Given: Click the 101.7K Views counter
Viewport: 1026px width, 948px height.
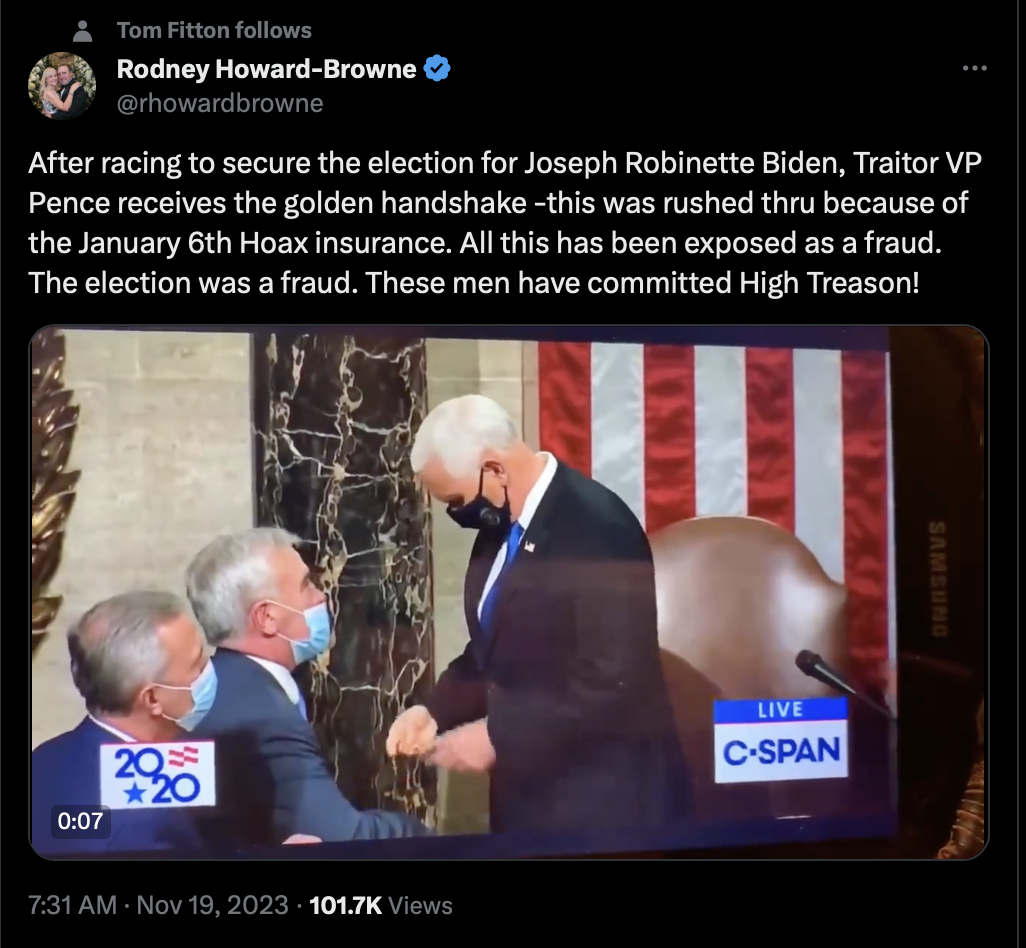Looking at the screenshot, I should [380, 905].
